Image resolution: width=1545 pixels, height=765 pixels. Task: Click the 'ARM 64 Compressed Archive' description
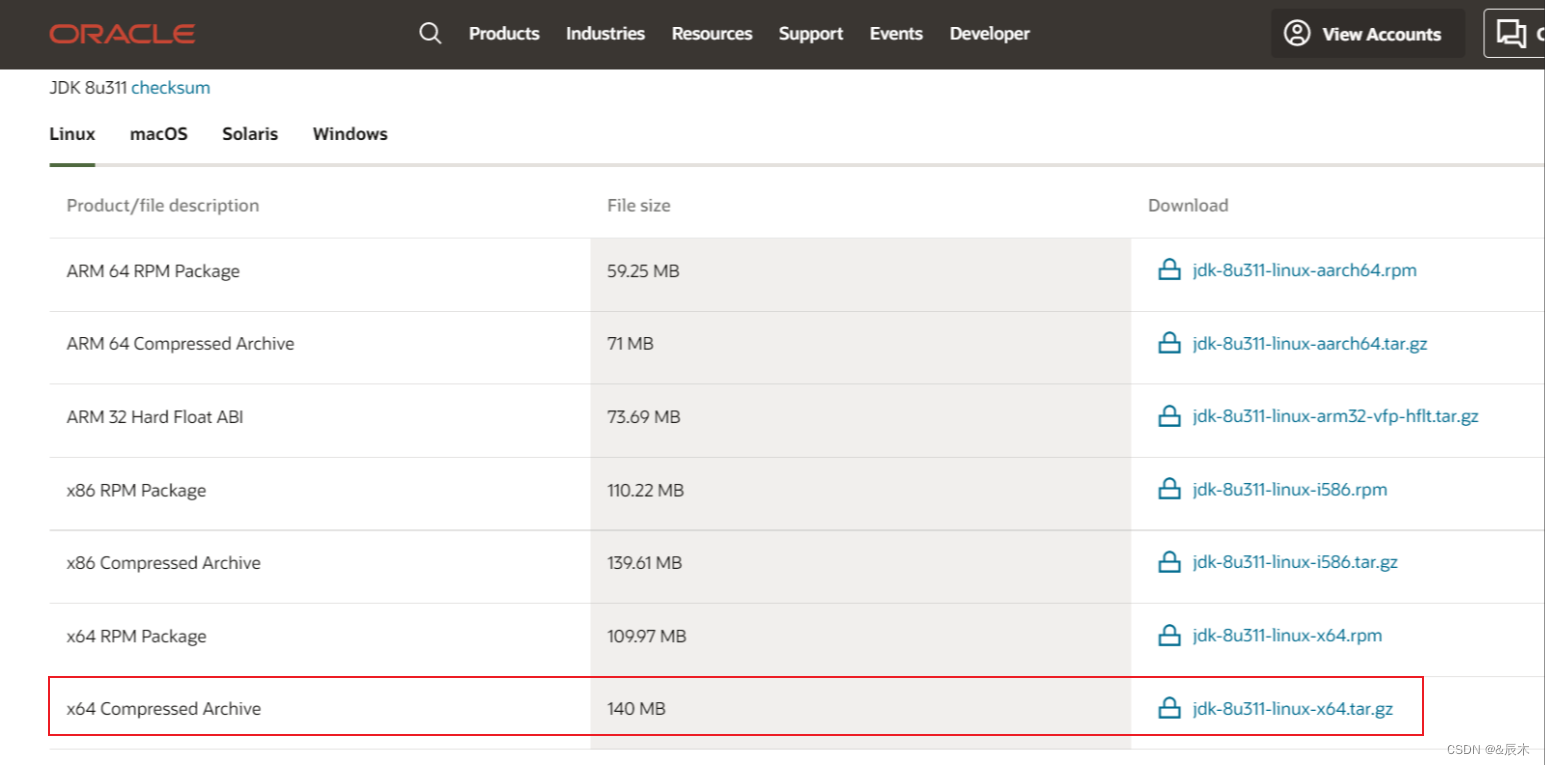click(180, 343)
